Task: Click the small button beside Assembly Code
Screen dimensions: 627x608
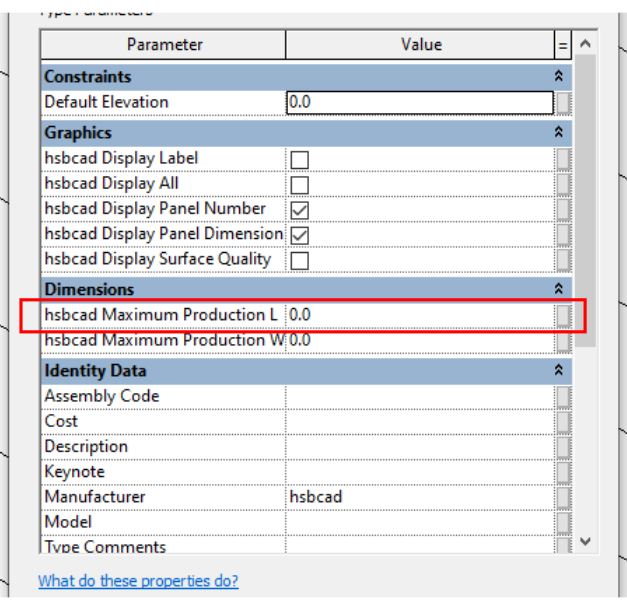Action: [564, 396]
